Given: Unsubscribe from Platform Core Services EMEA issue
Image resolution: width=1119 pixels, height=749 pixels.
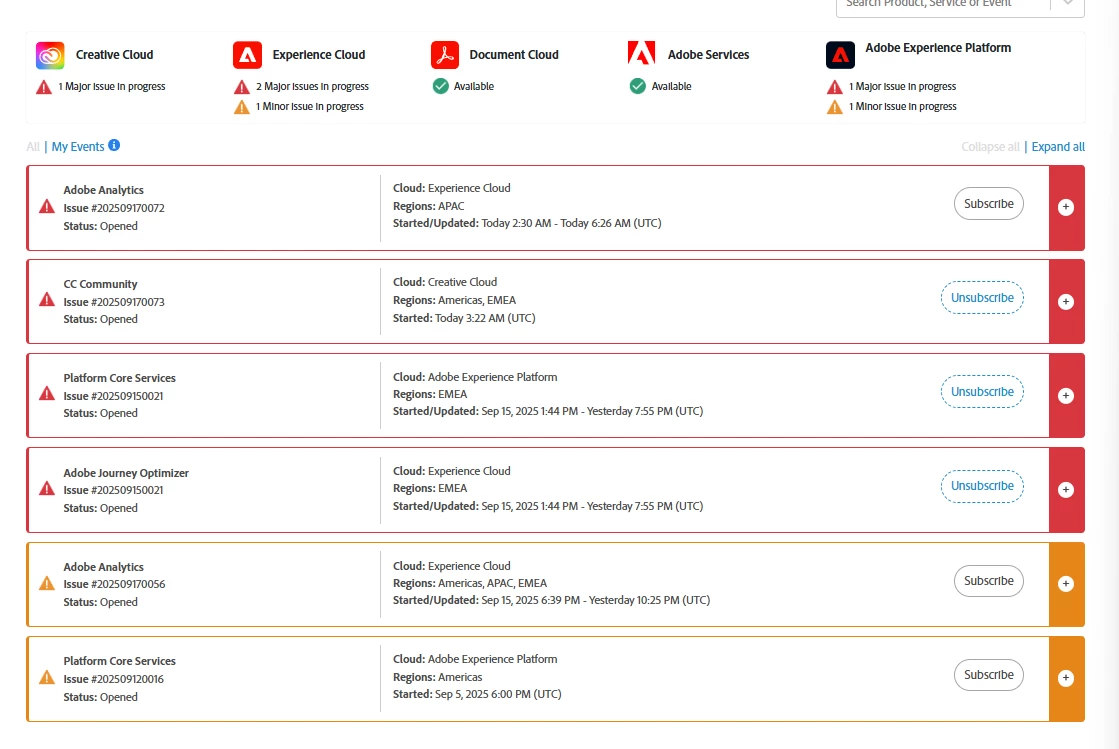Looking at the screenshot, I should (982, 392).
